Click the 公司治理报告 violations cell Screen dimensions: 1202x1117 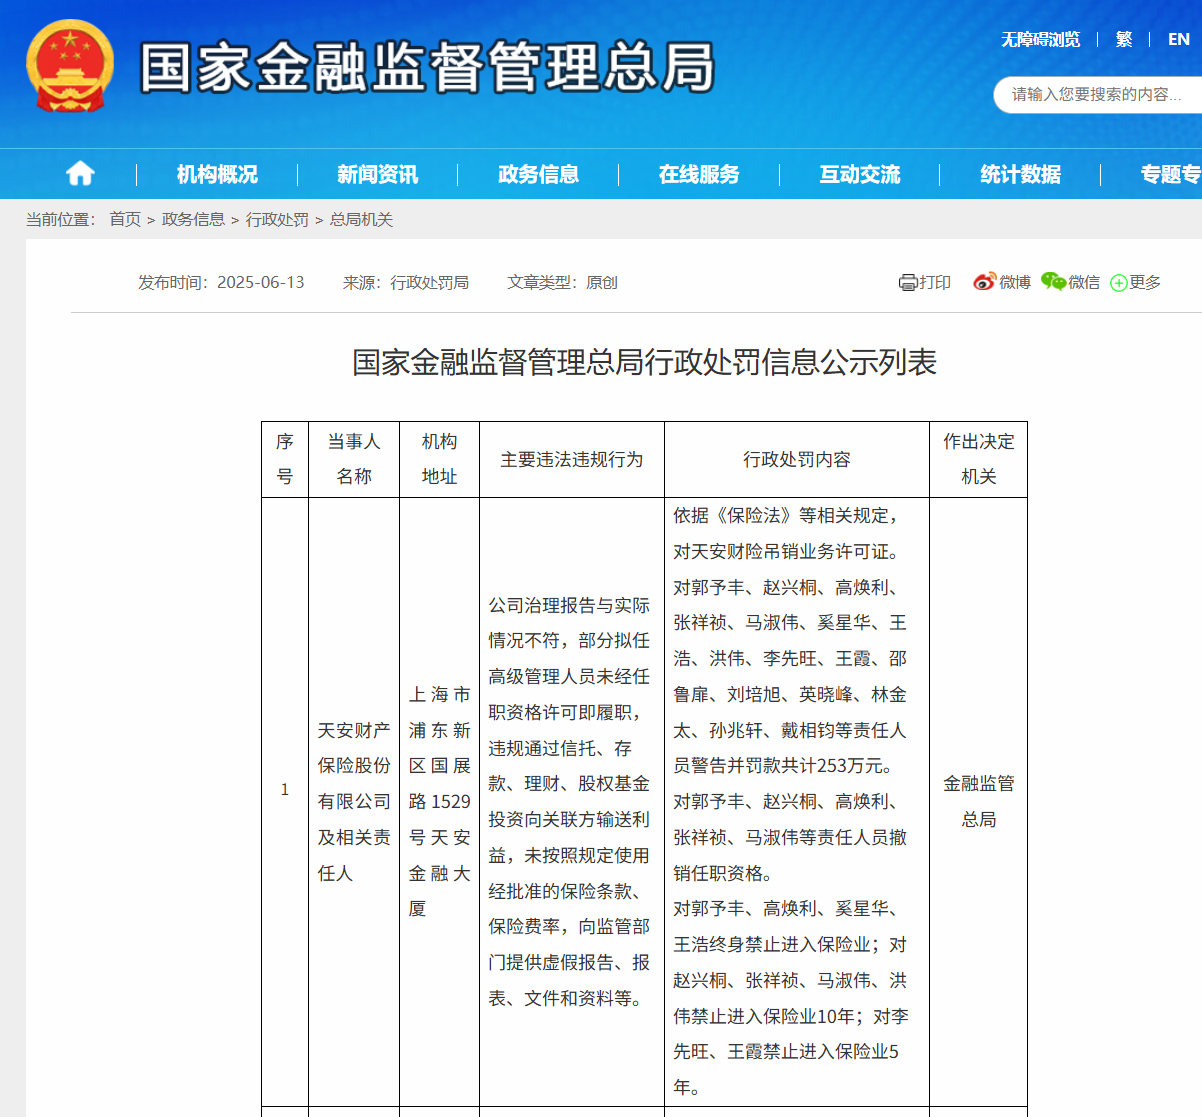click(x=572, y=802)
